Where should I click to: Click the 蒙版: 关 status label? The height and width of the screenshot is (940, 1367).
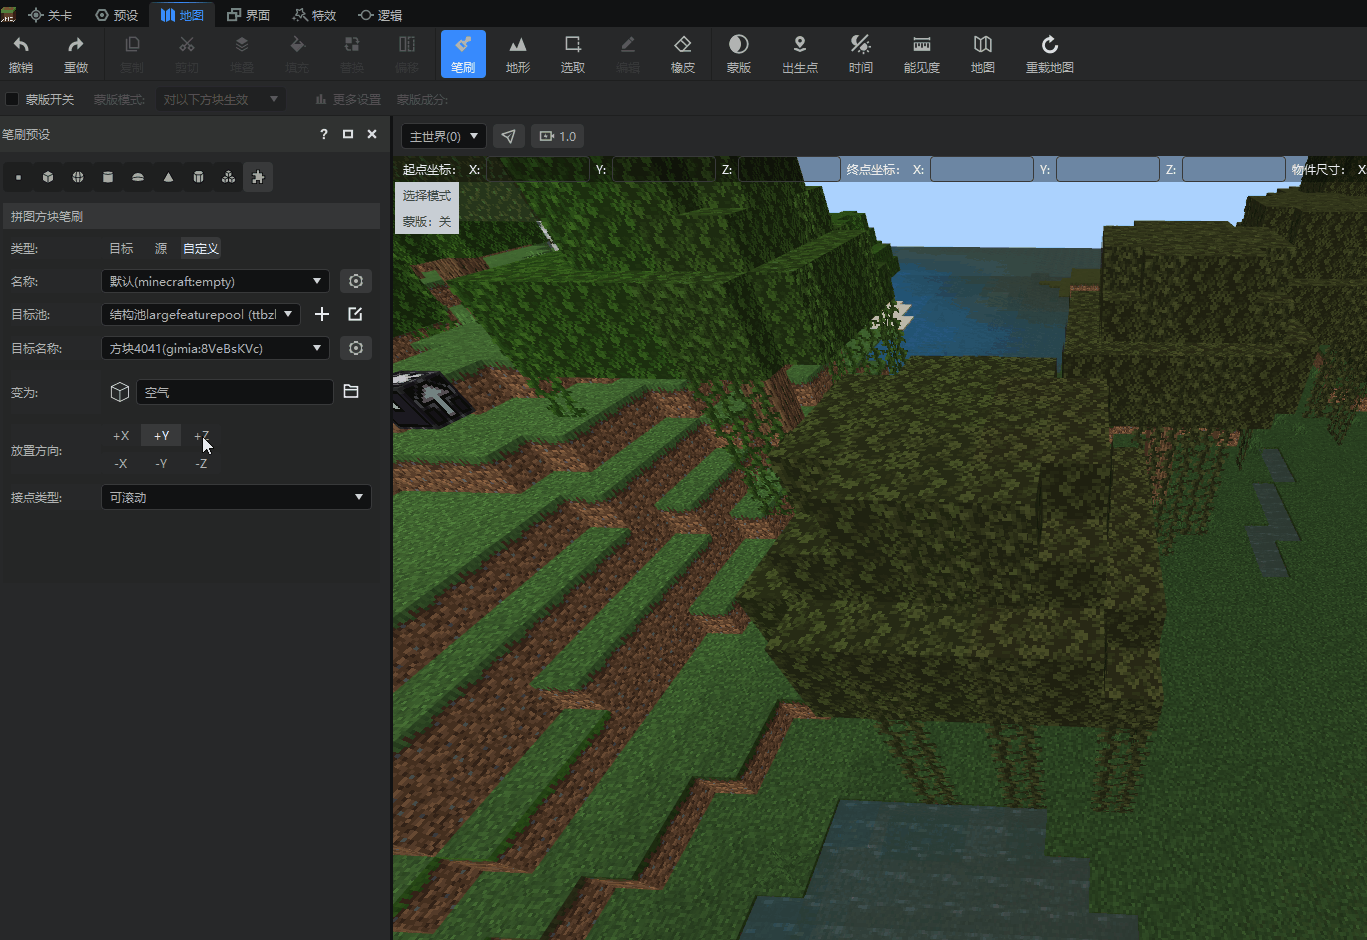[427, 221]
